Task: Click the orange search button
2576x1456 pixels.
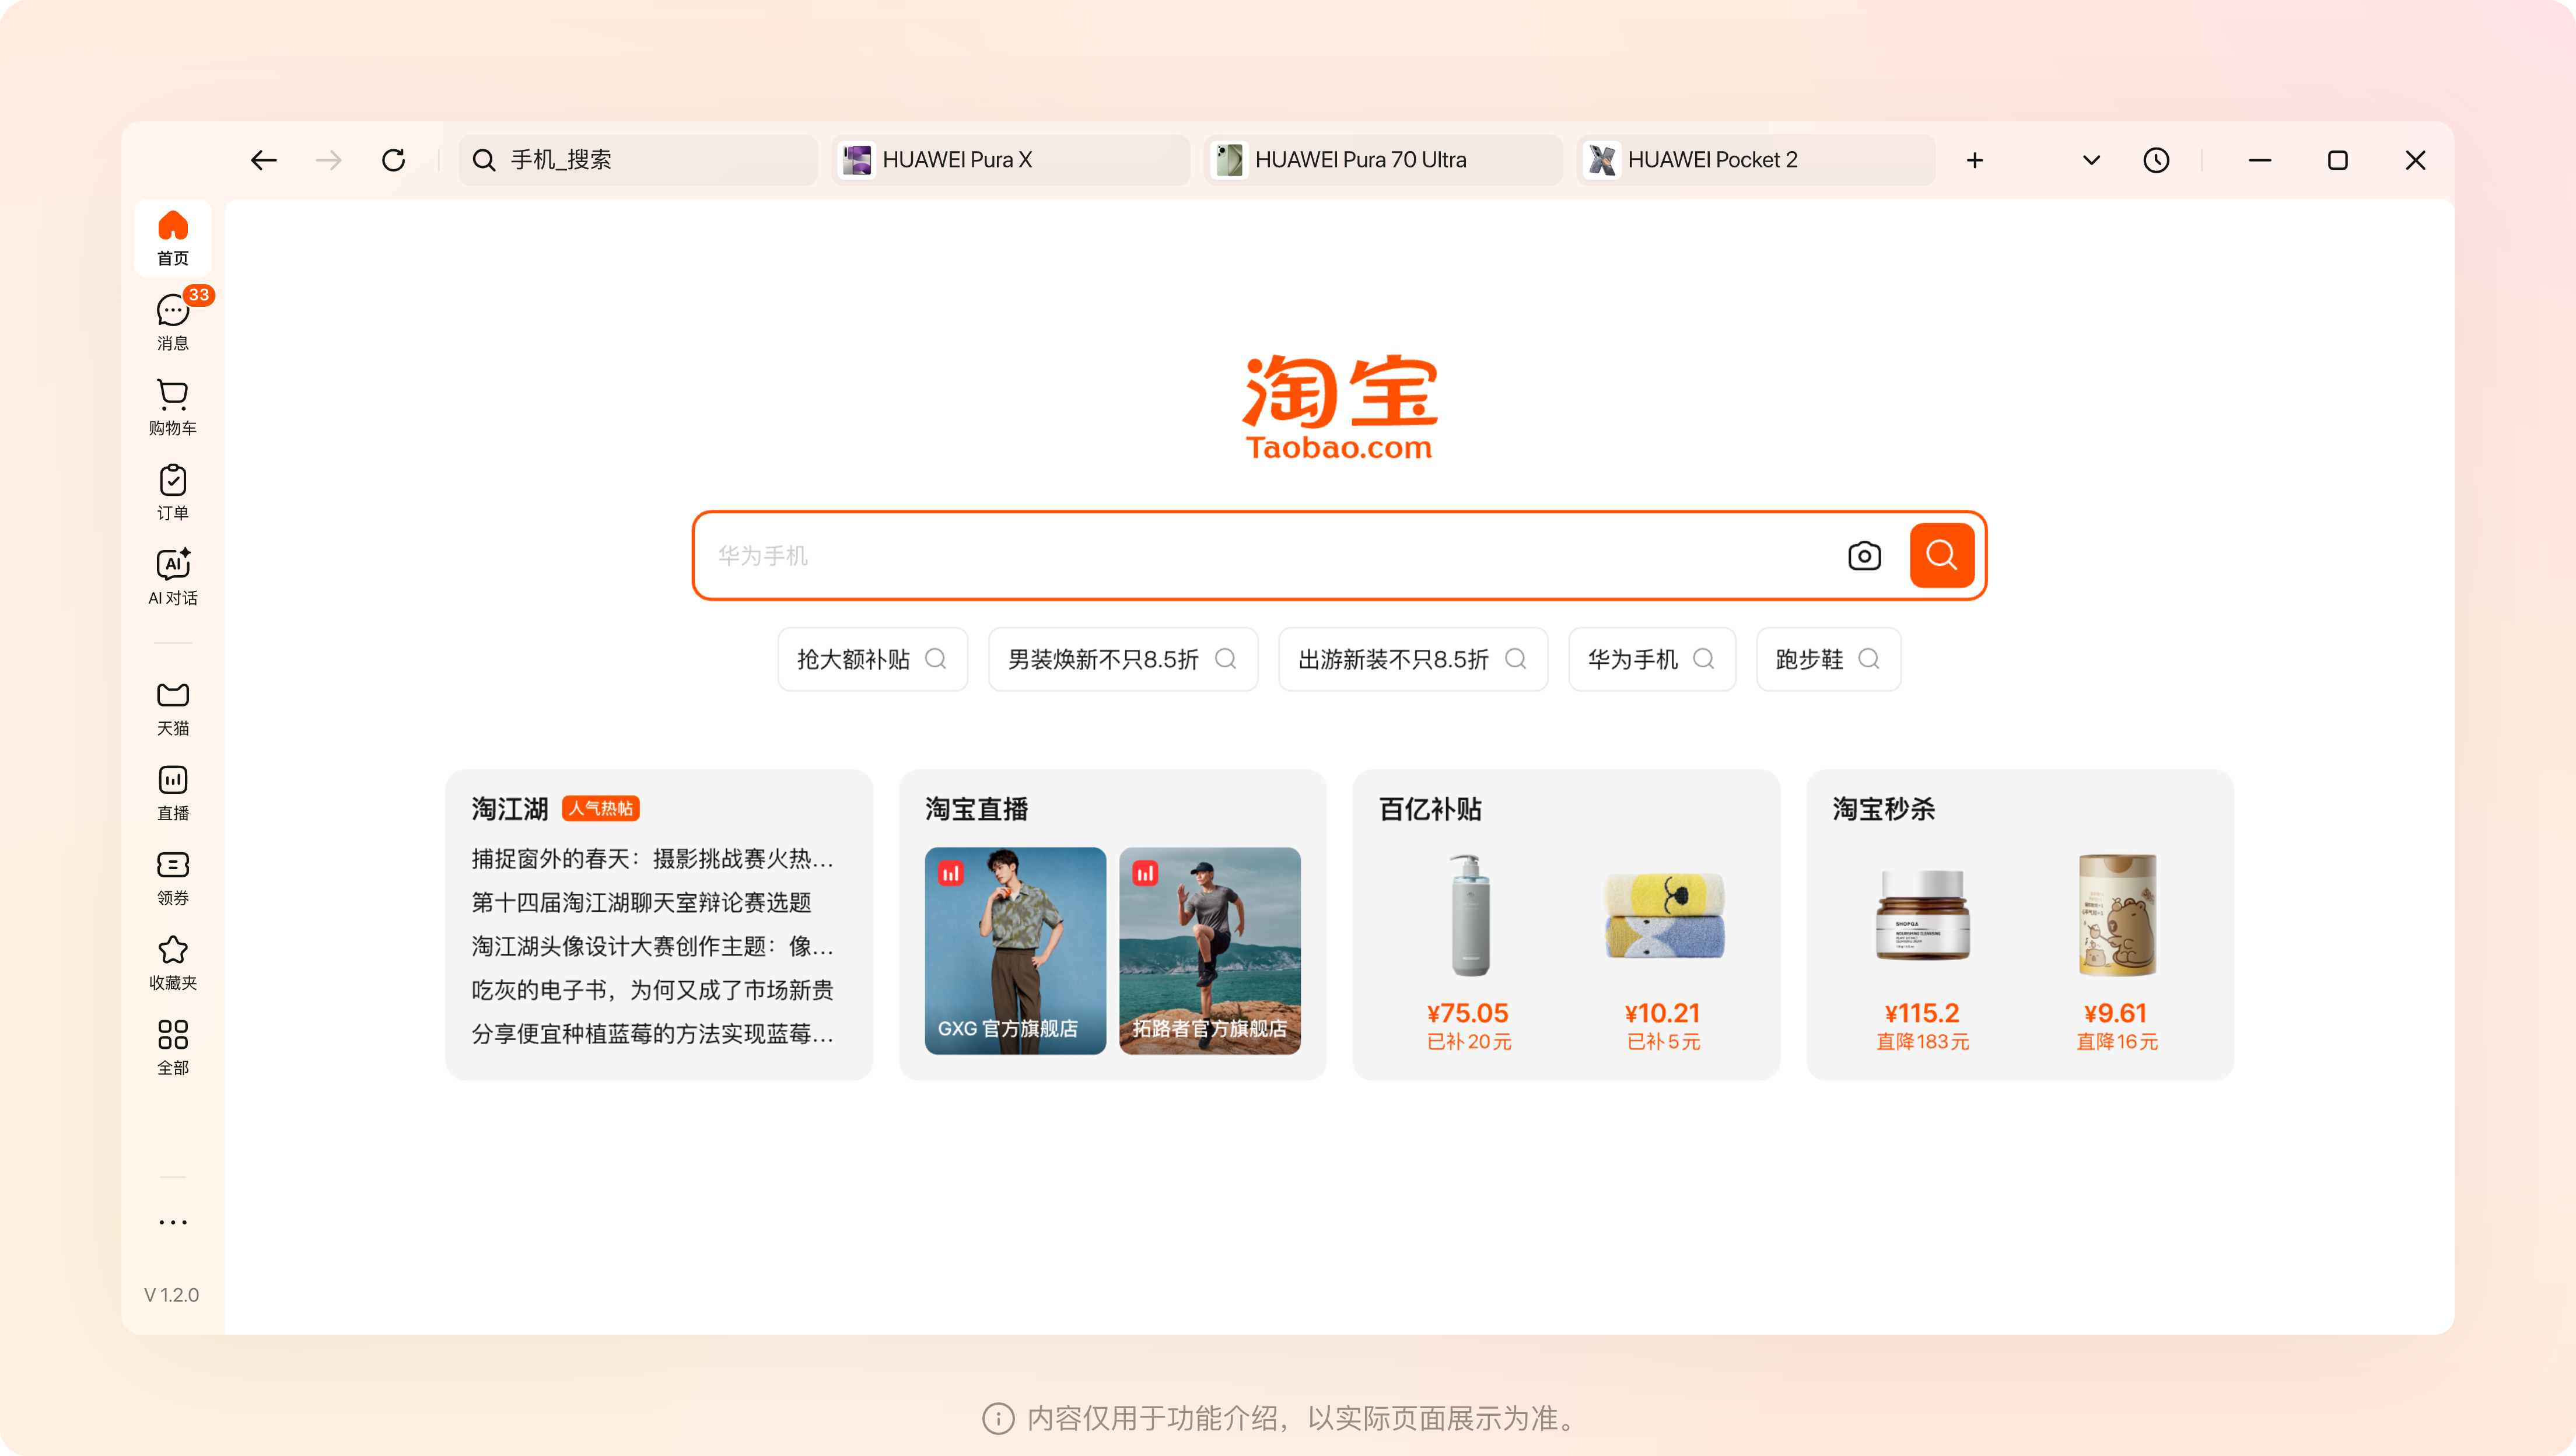Action: [x=1941, y=555]
